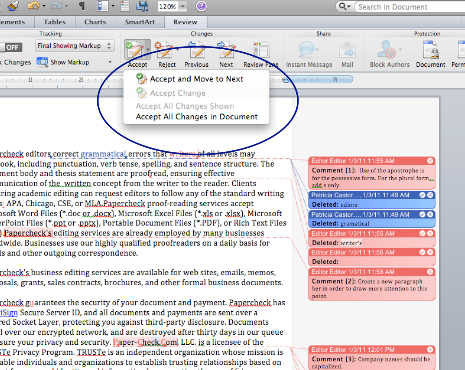Screen dimensions: 465x370
Task: Click the Accept change icon
Action: pyautogui.click(x=134, y=49)
